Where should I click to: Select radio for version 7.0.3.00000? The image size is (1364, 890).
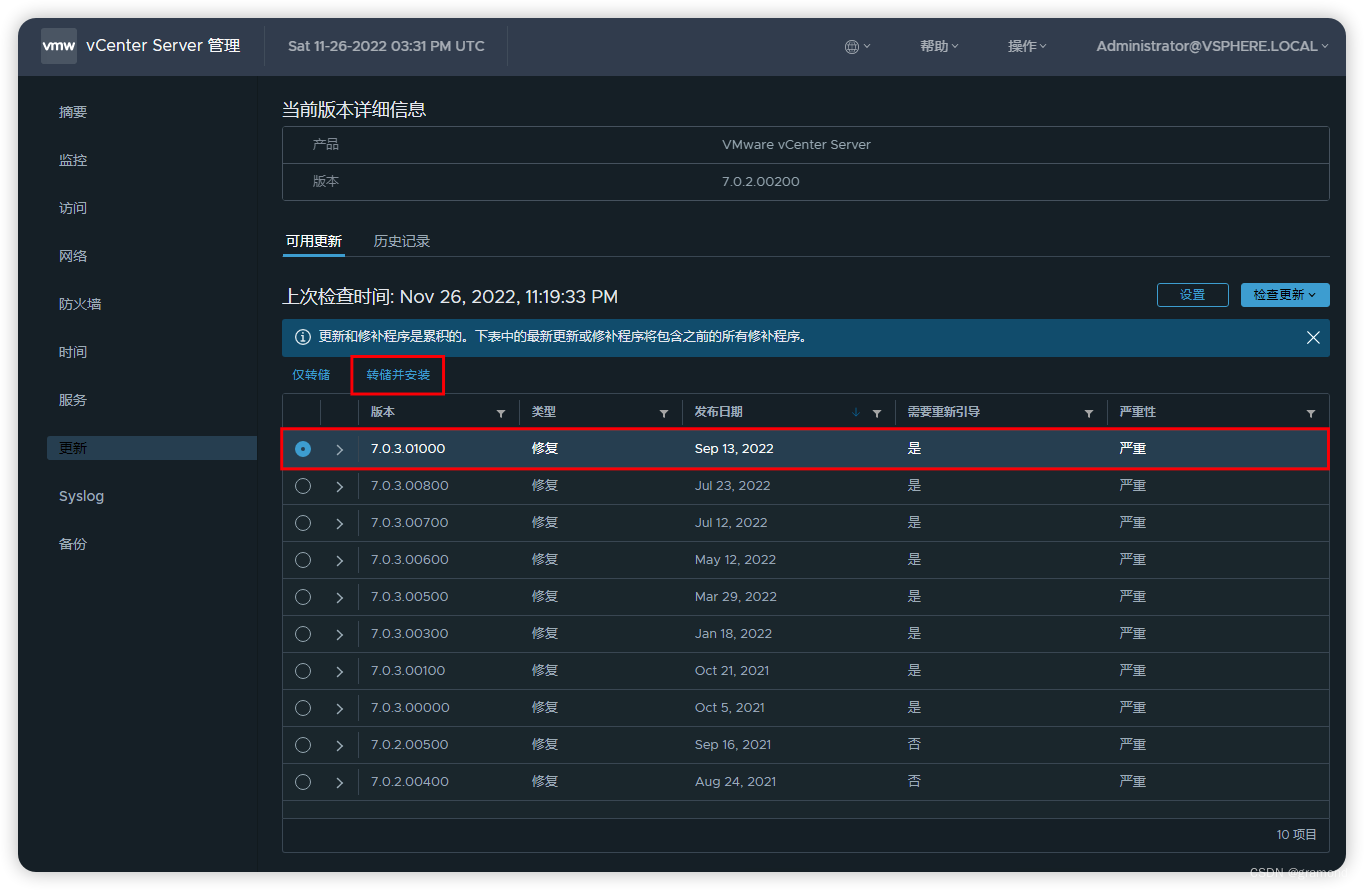point(303,708)
